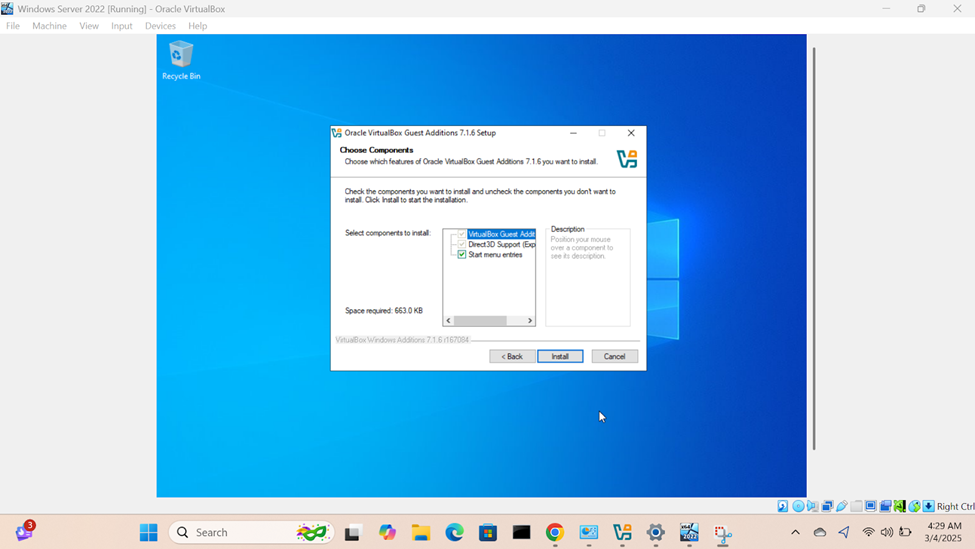Click the Back button

[512, 356]
